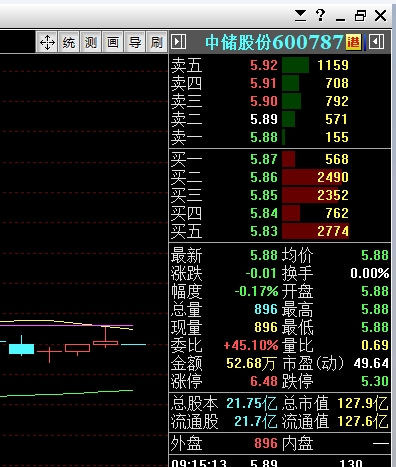The width and height of the screenshot is (396, 467).
Task: Click the cyan filled candlestick on chart
Action: pos(21,348)
